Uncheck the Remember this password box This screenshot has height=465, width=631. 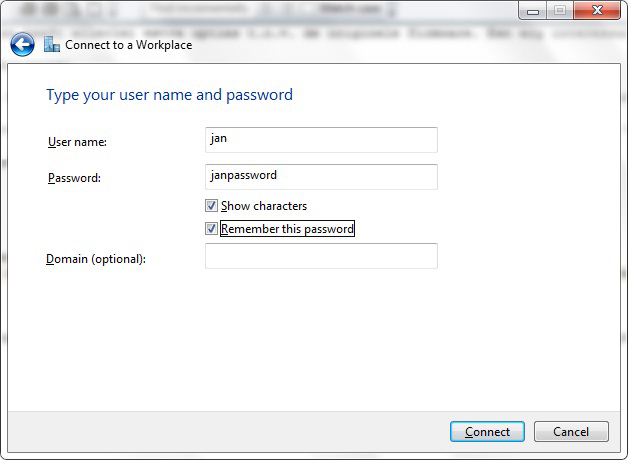(x=211, y=229)
